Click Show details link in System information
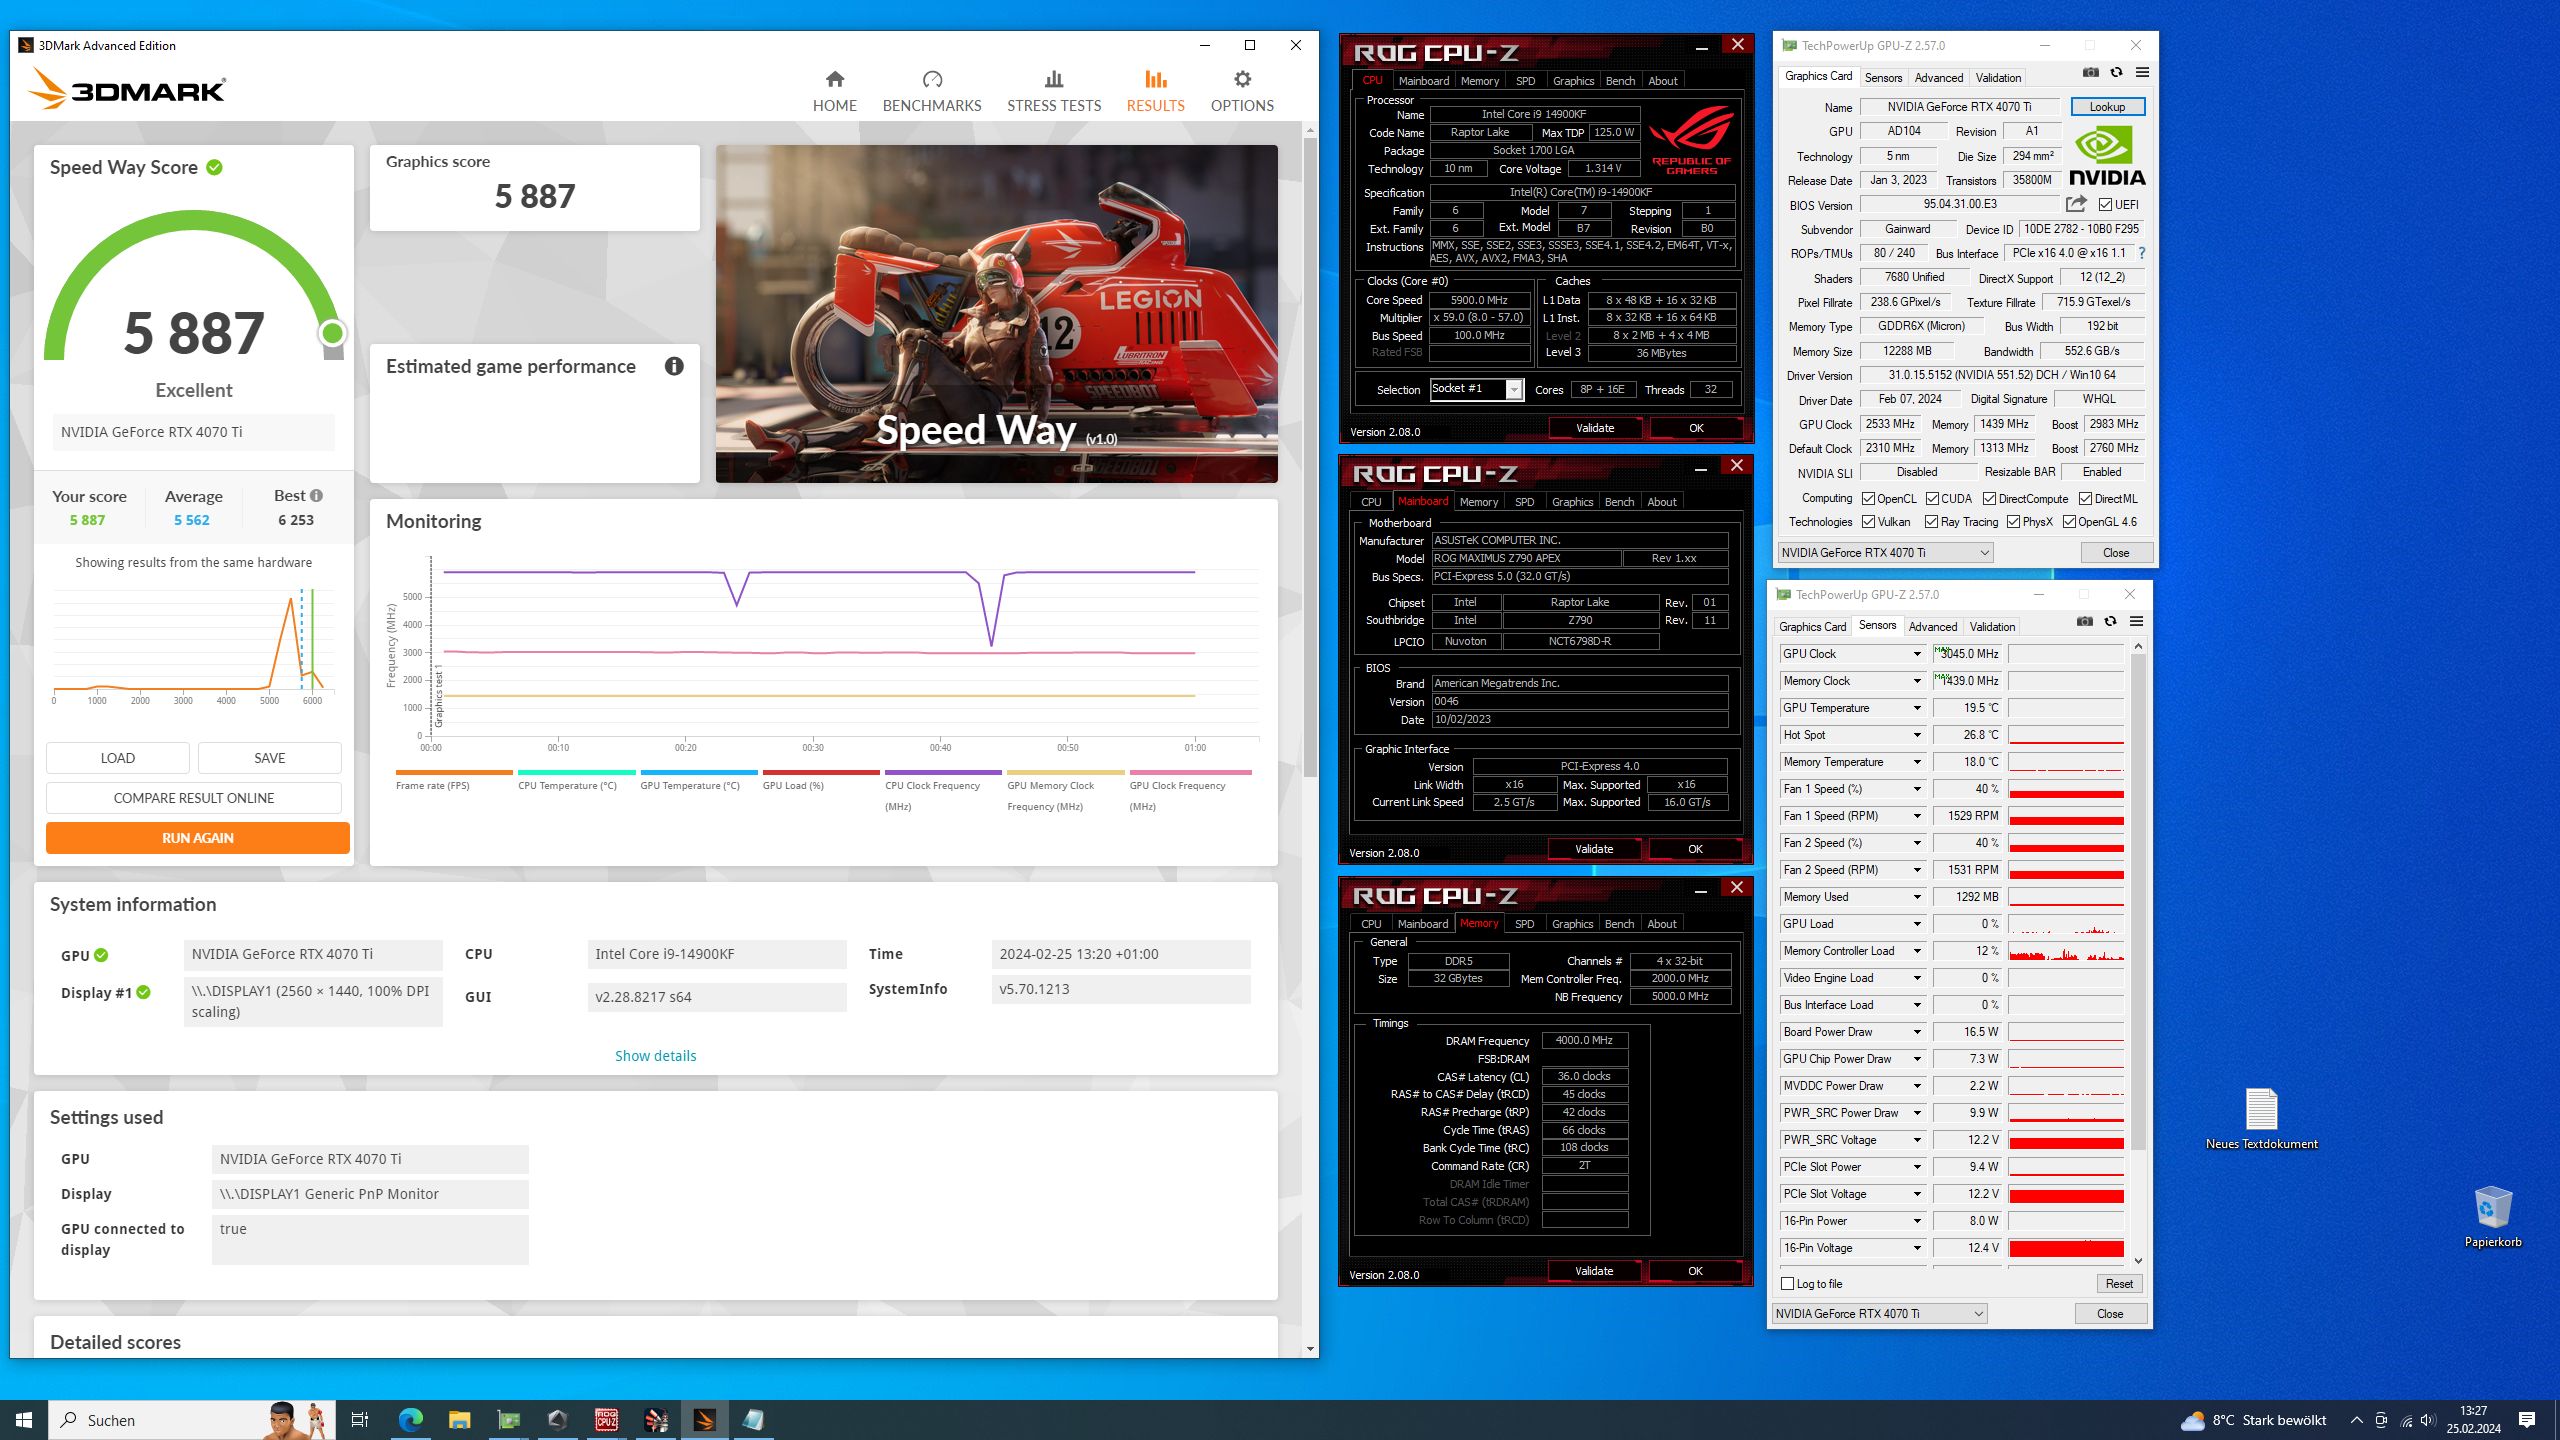The width and height of the screenshot is (2560, 1440). point(655,1056)
